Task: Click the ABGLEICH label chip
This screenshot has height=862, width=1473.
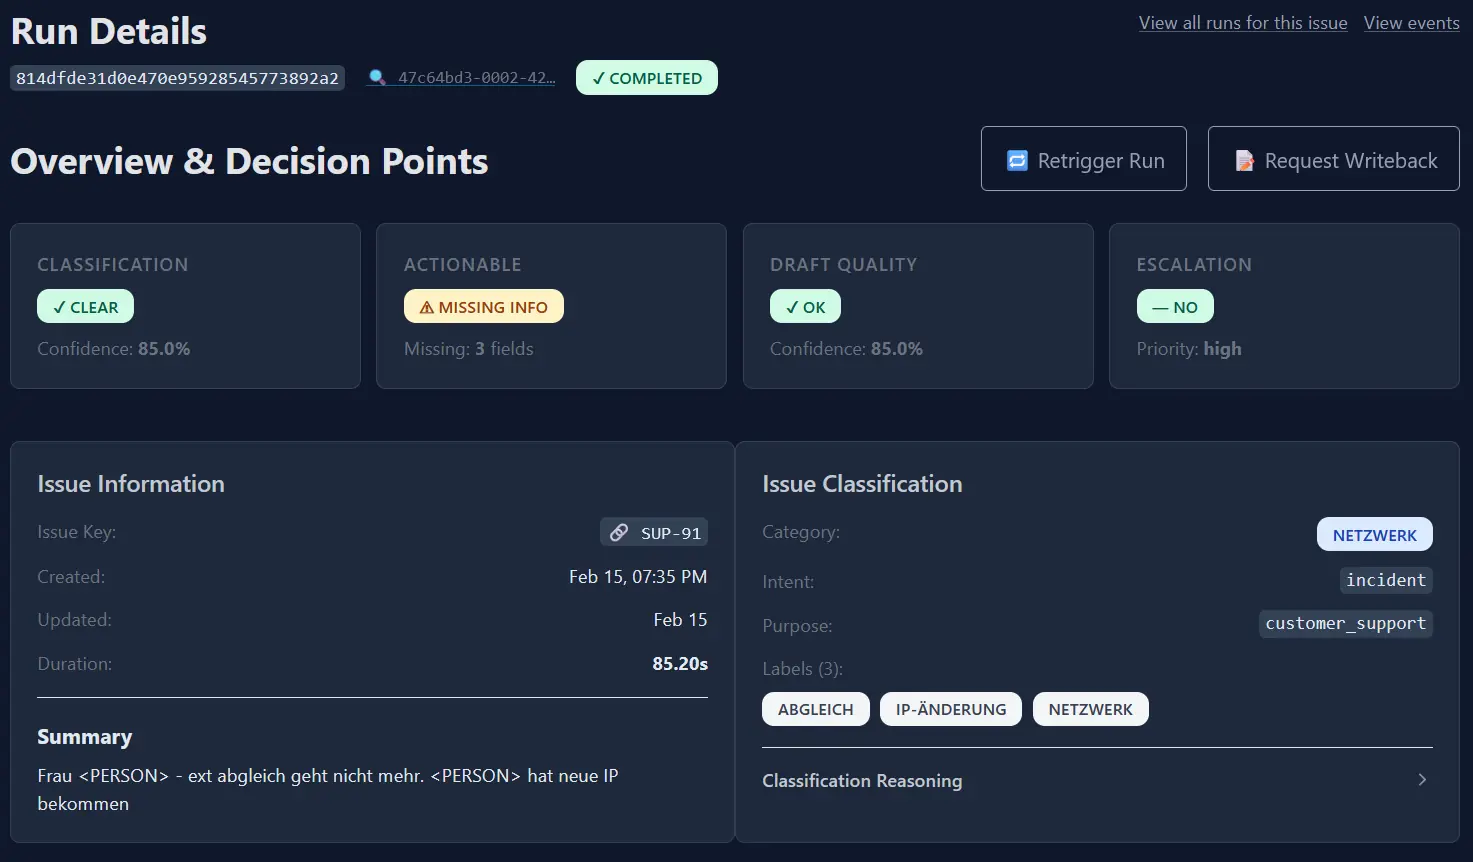Action: pyautogui.click(x=816, y=709)
